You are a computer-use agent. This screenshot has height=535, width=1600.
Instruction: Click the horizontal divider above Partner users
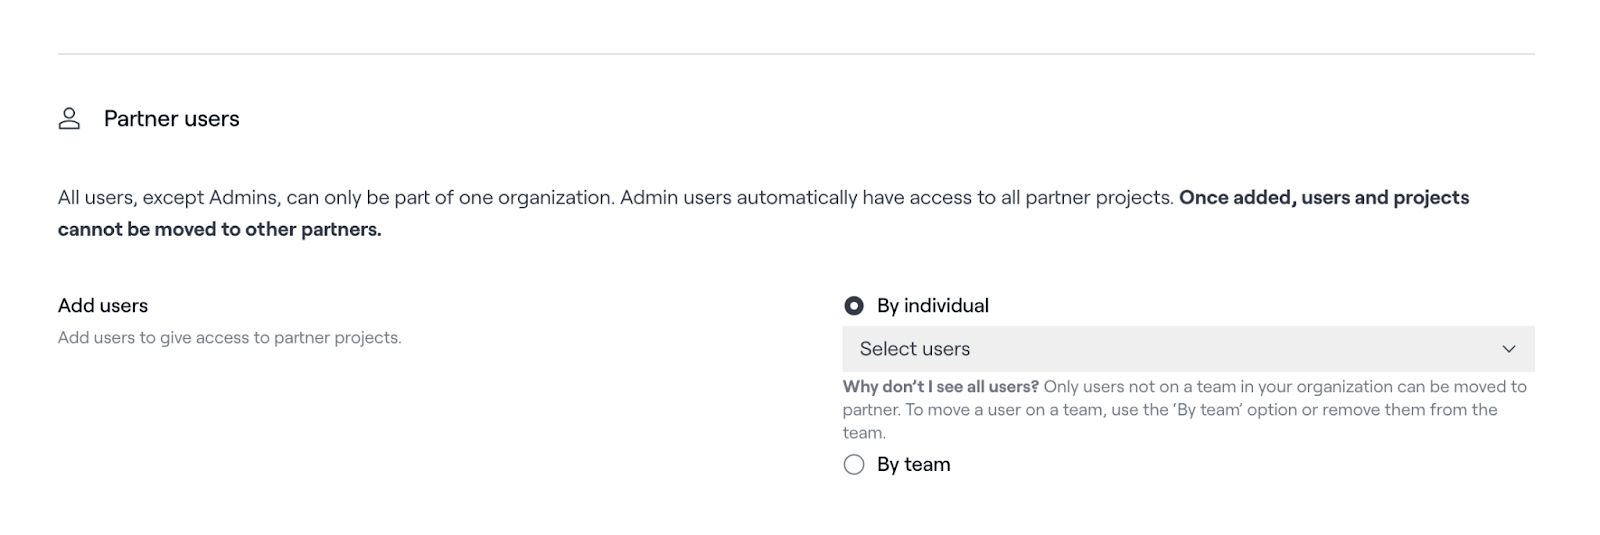[796, 54]
